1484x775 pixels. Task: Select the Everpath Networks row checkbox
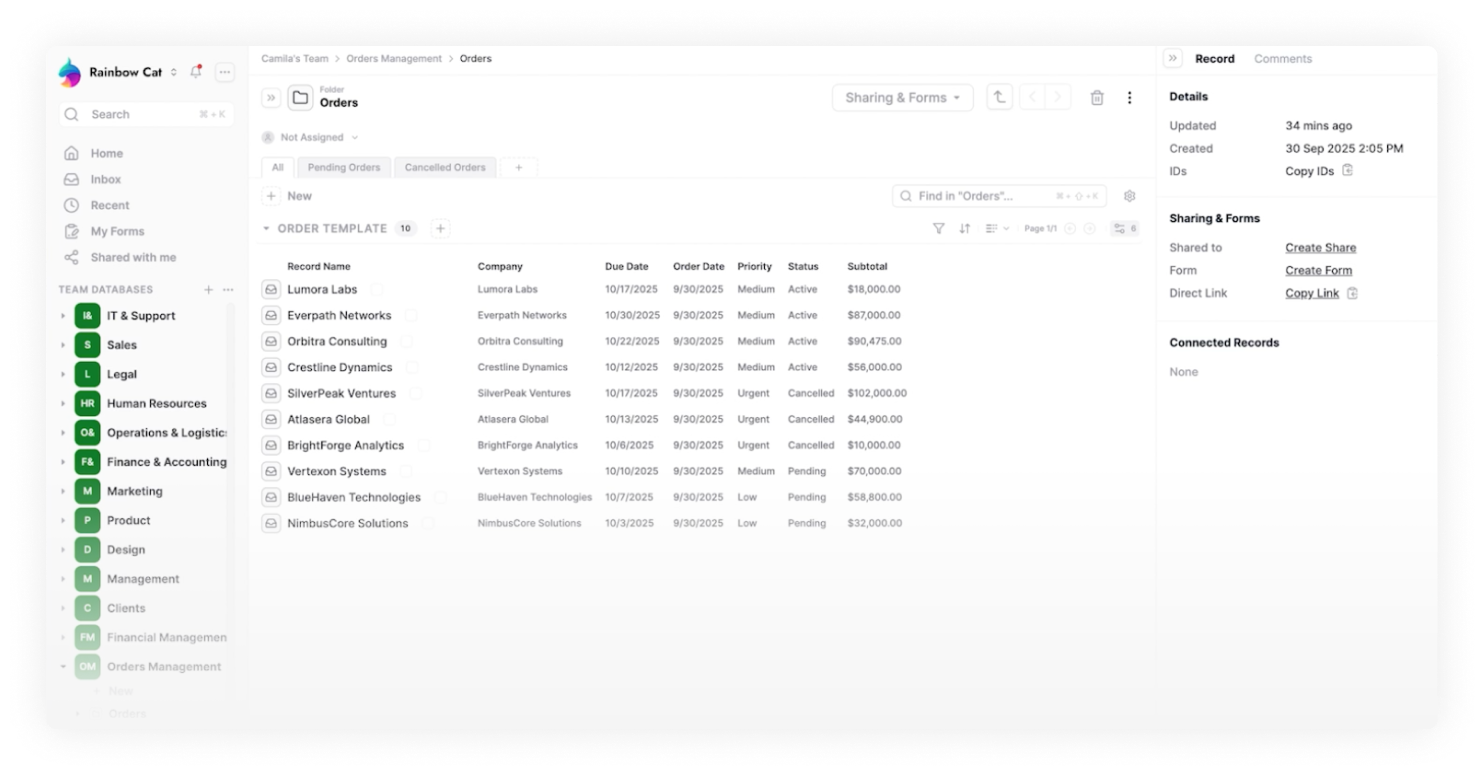point(411,315)
